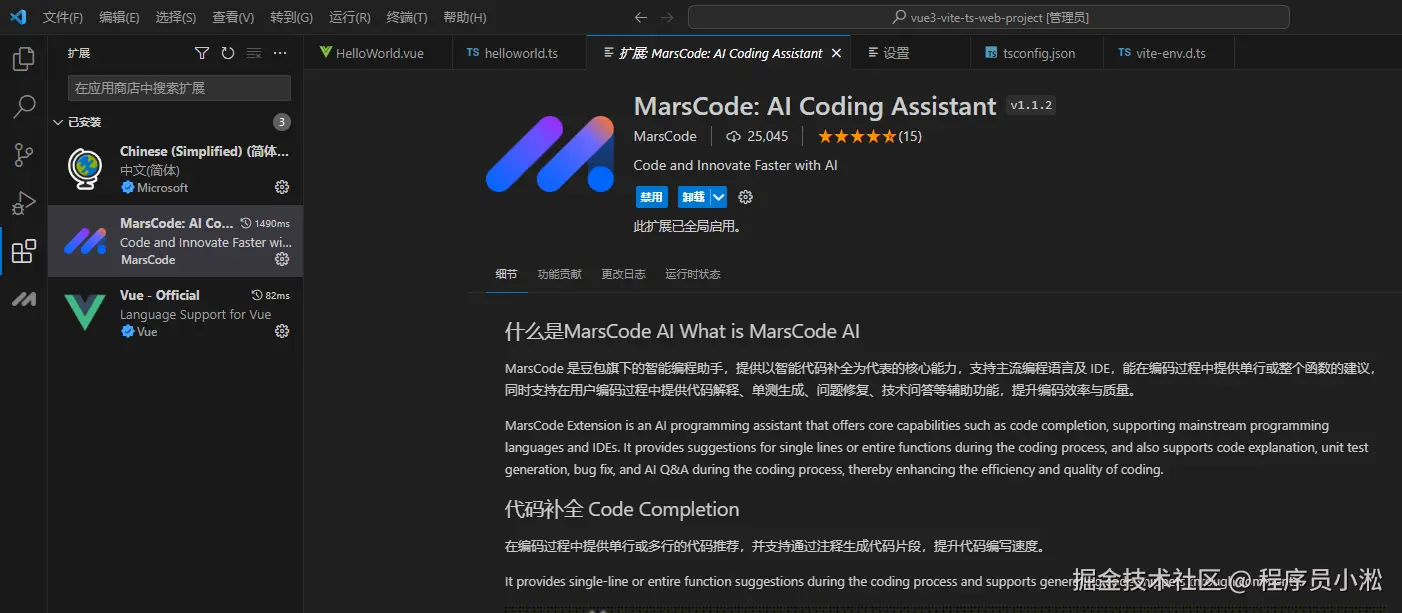Screen dimensions: 1402x613
Task: Open the 转到(G) menu
Action: point(291,18)
